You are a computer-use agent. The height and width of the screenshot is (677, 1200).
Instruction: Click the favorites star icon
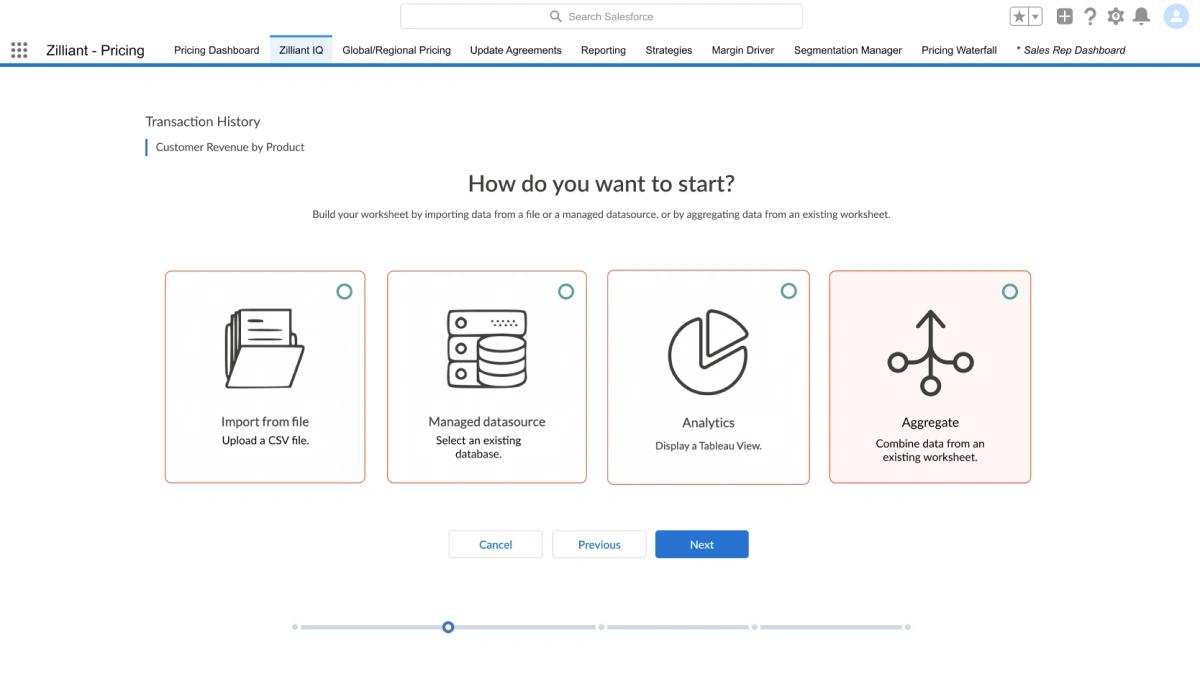(1019, 17)
